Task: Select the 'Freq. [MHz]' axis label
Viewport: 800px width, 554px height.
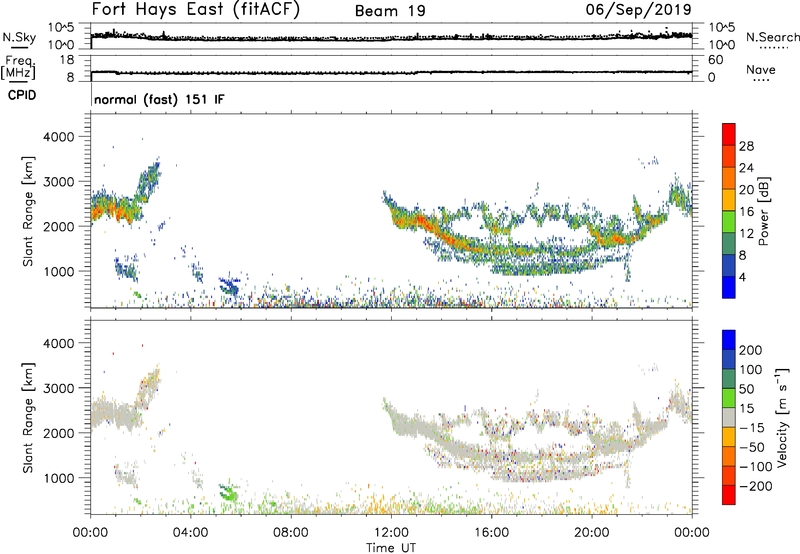Action: pos(18,68)
